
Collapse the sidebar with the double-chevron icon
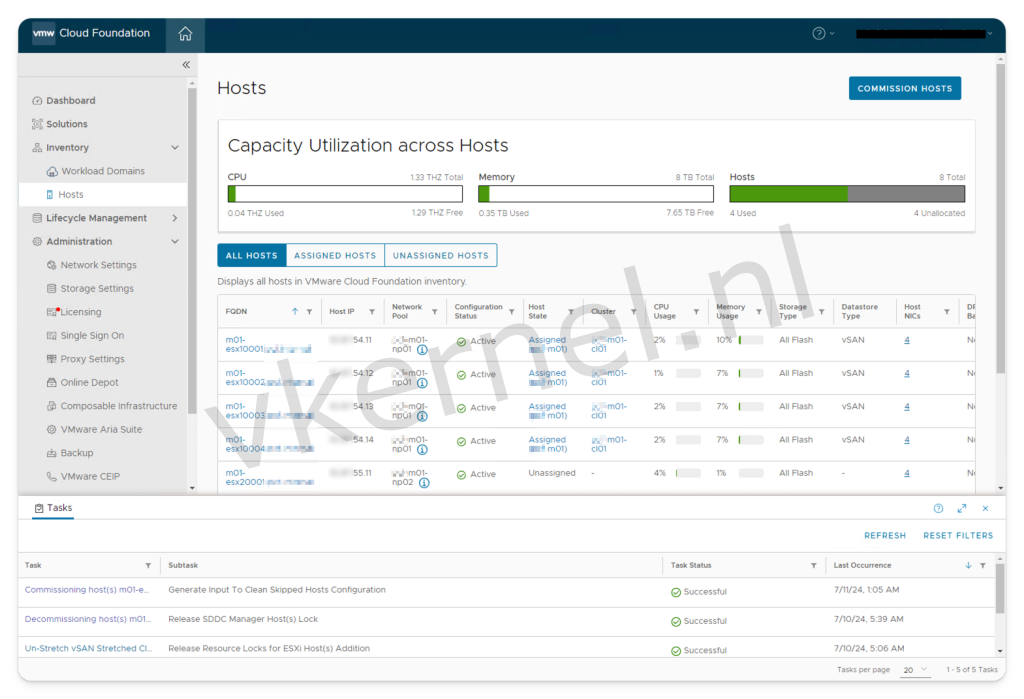(x=186, y=65)
